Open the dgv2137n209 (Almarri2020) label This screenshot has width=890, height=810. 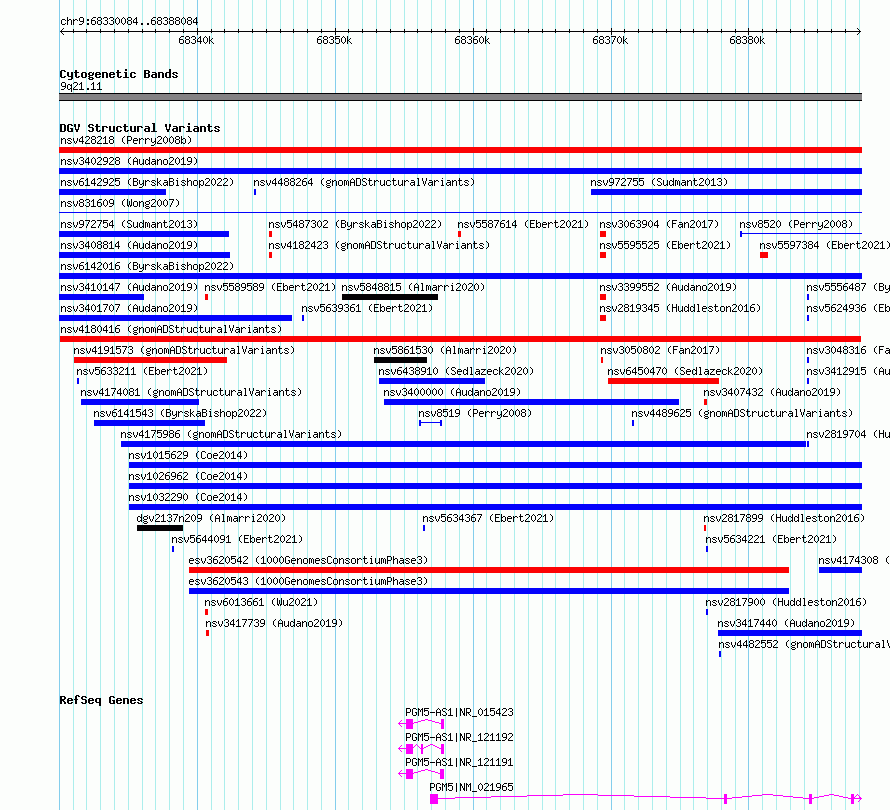point(211,518)
